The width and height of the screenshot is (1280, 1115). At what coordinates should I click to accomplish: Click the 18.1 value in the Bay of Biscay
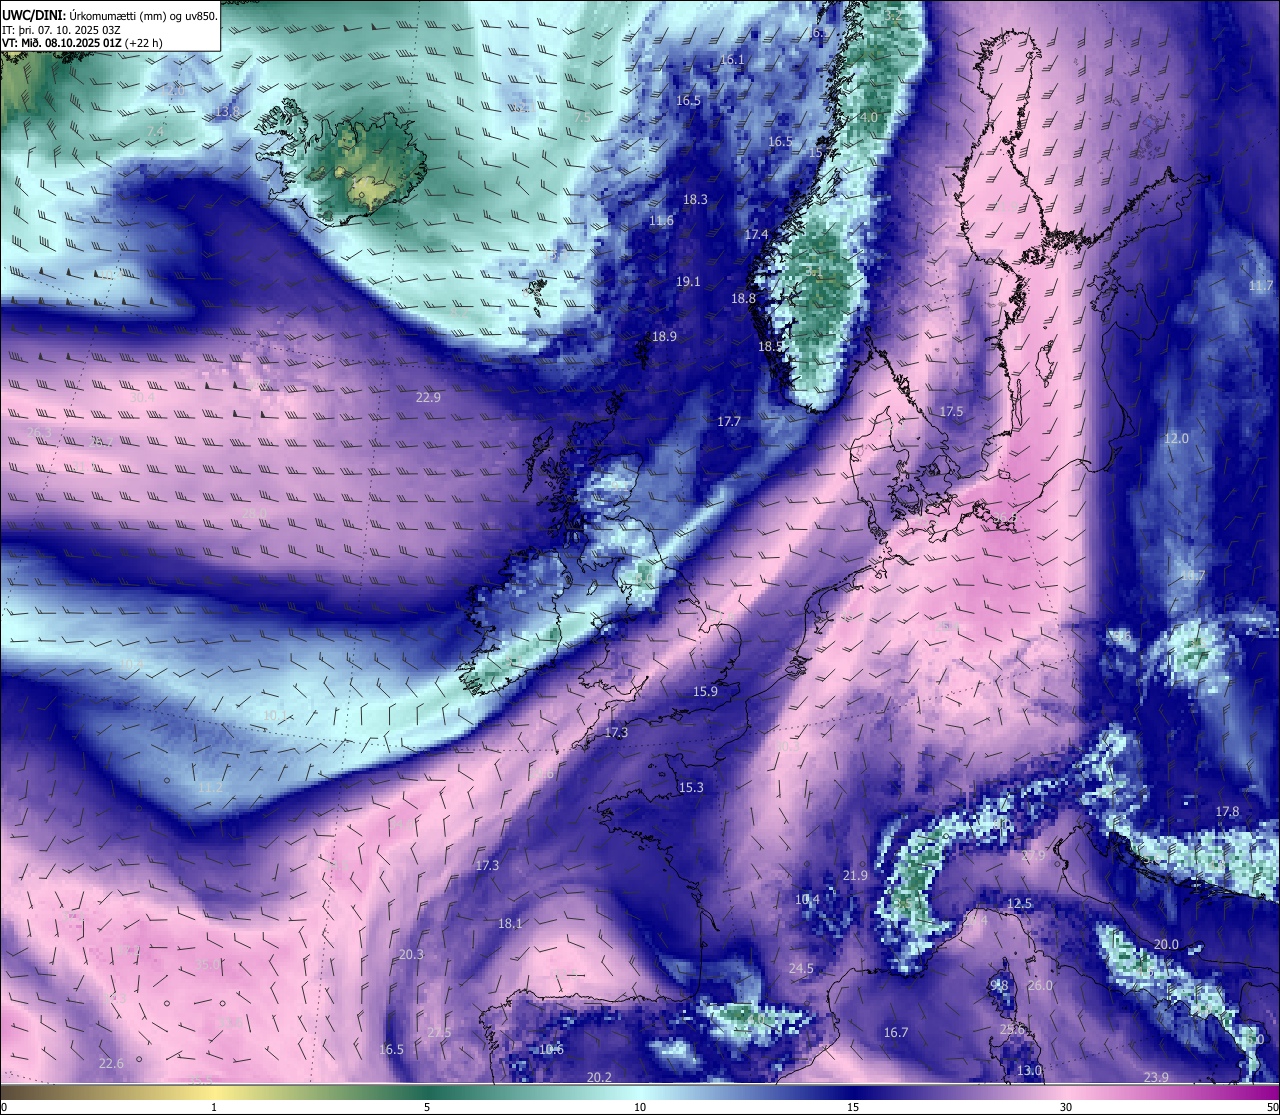(x=510, y=924)
